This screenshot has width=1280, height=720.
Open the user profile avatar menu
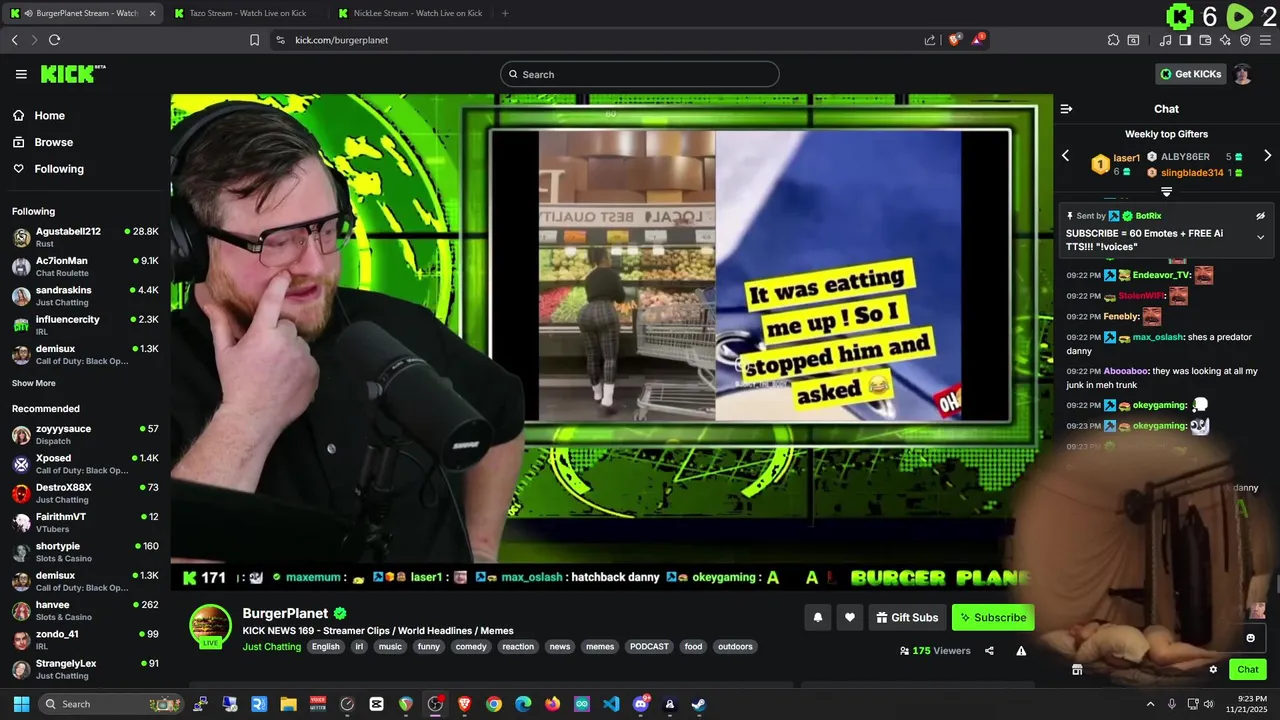(x=1242, y=74)
